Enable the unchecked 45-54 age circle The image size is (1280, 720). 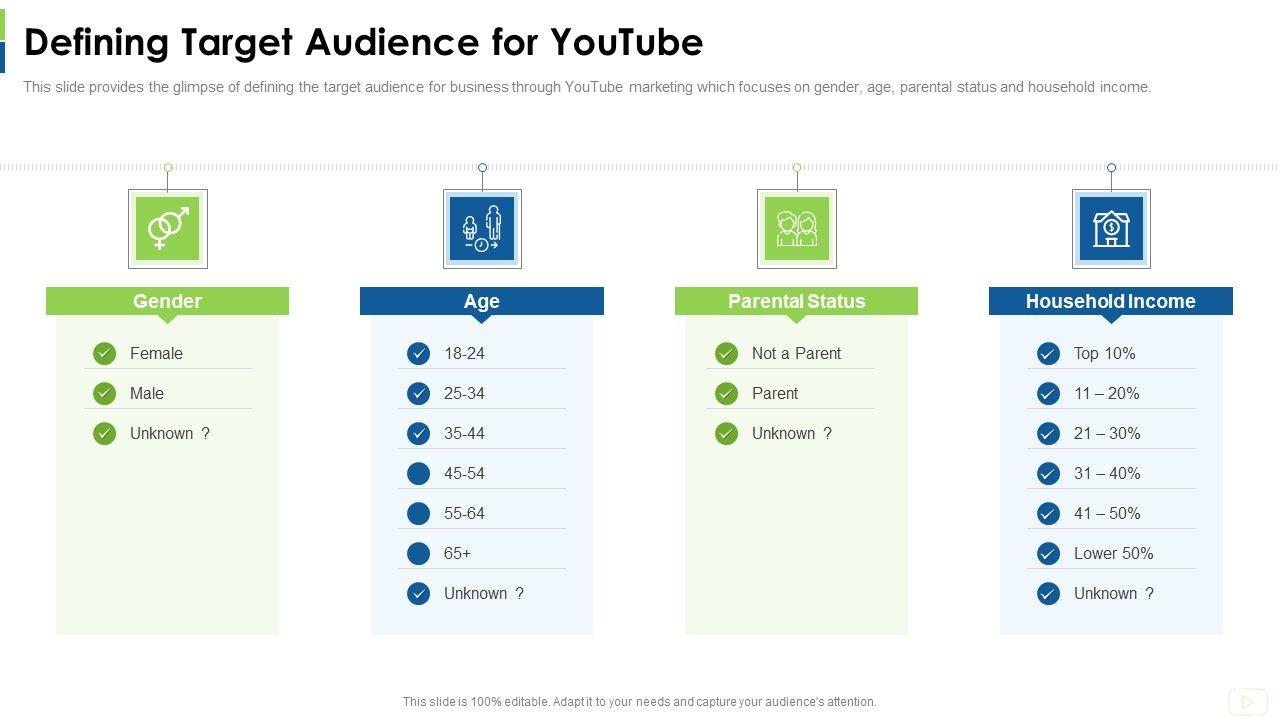coord(419,473)
